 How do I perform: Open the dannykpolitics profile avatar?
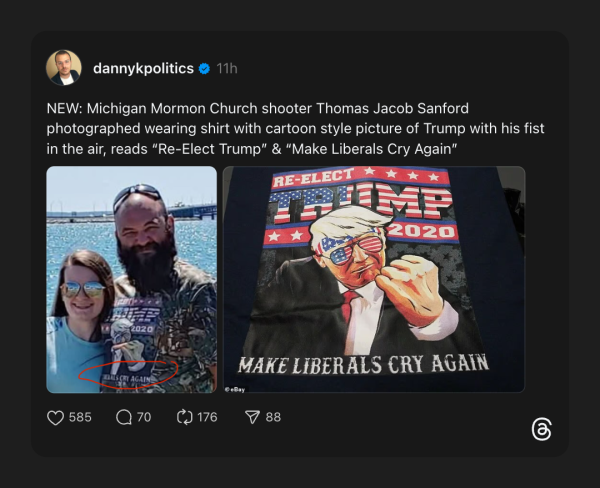(x=64, y=68)
